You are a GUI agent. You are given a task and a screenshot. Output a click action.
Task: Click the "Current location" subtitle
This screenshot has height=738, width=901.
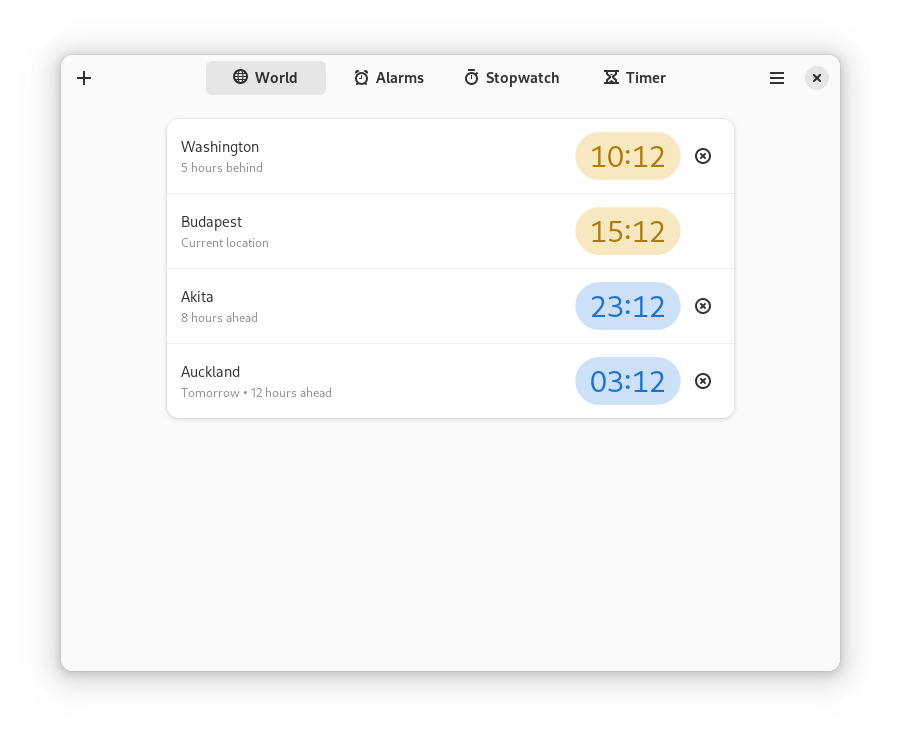pos(225,243)
